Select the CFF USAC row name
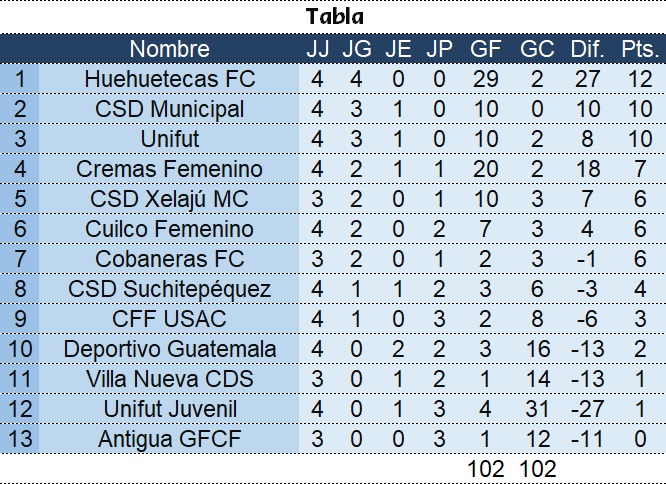 pyautogui.click(x=170, y=319)
